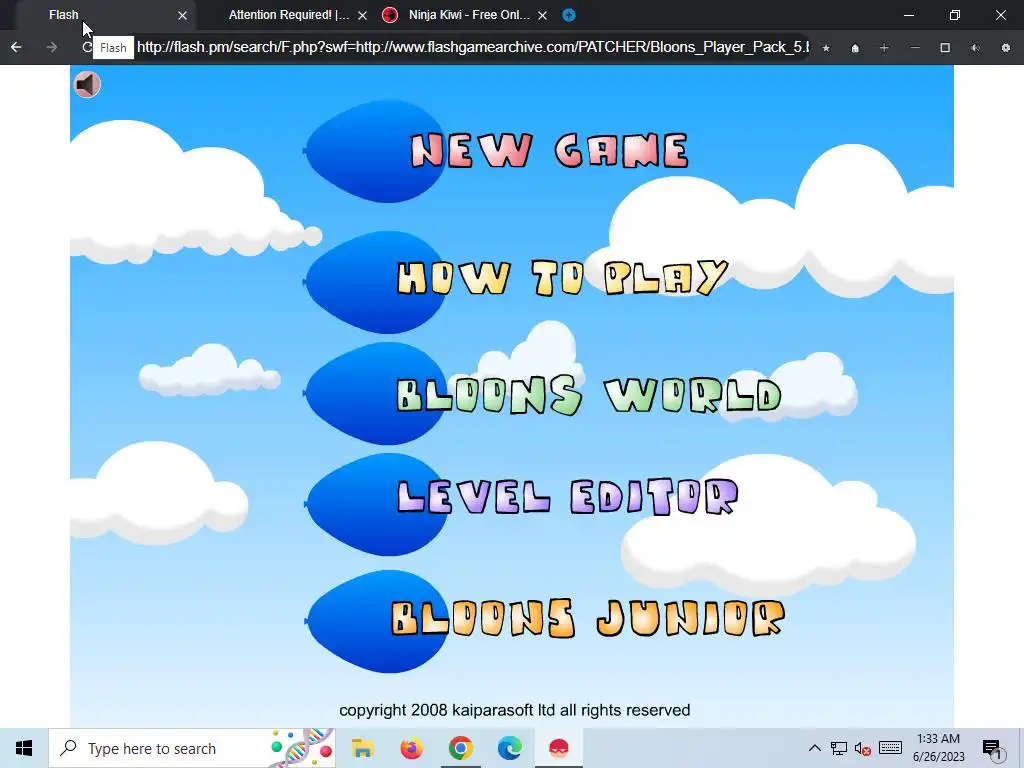The image size is (1024, 768).
Task: Go back to previous page
Action: 16,47
